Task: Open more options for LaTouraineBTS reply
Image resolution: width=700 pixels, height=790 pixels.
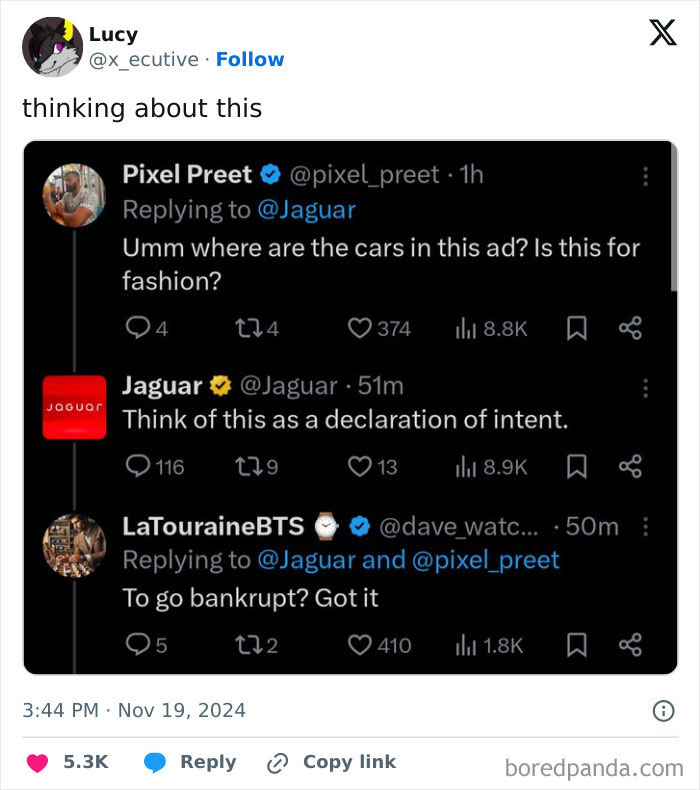Action: (646, 526)
